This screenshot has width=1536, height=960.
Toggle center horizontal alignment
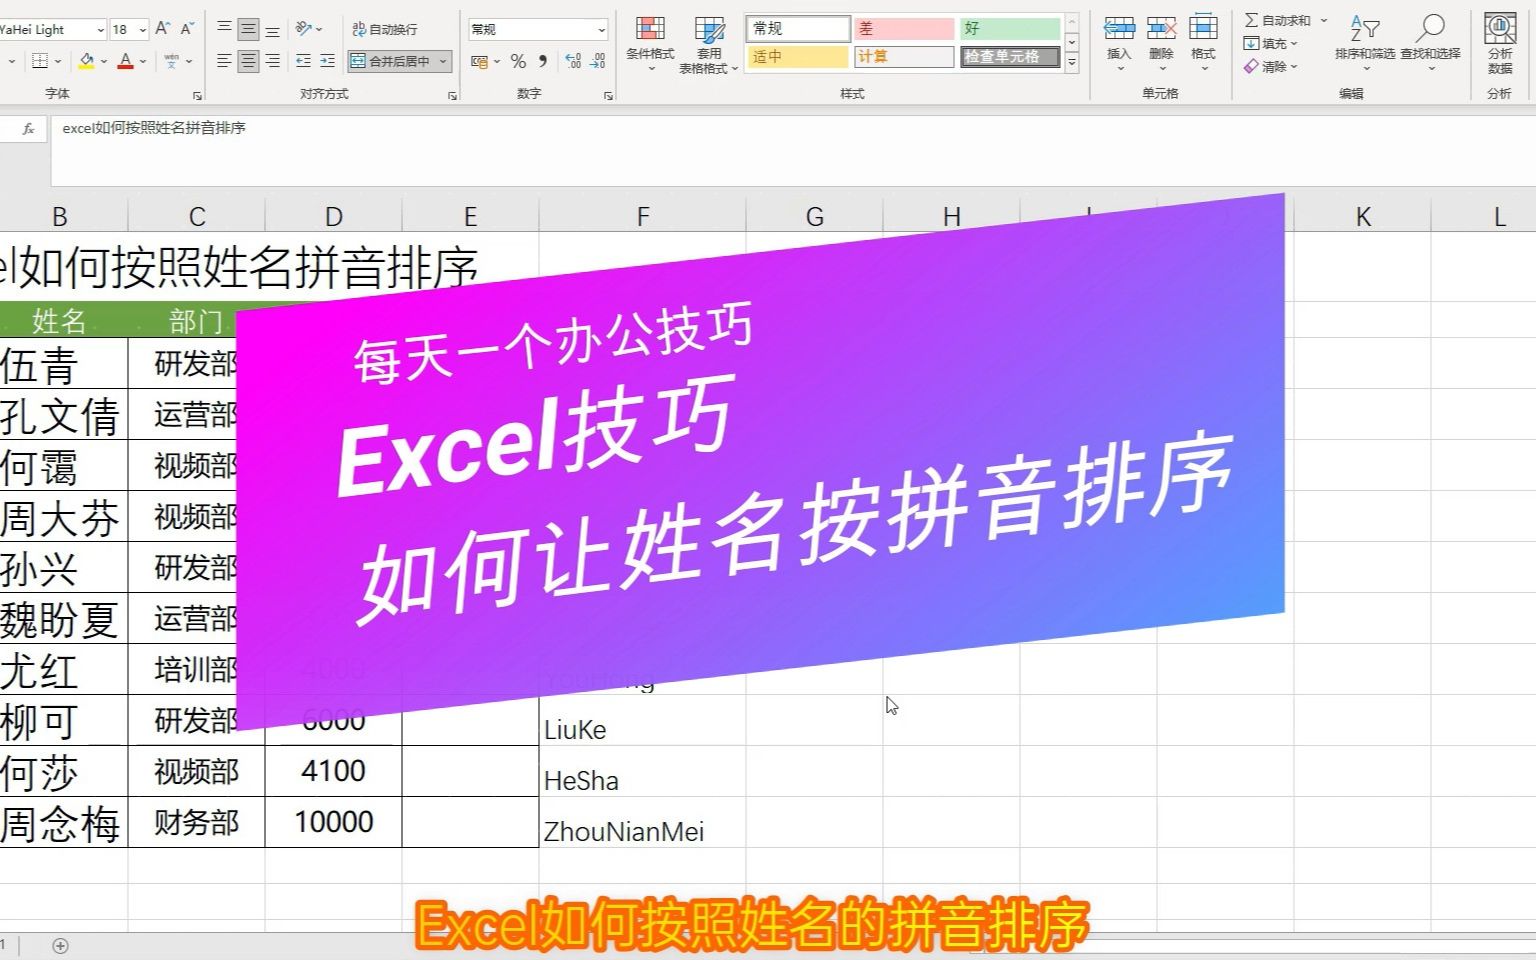click(248, 61)
